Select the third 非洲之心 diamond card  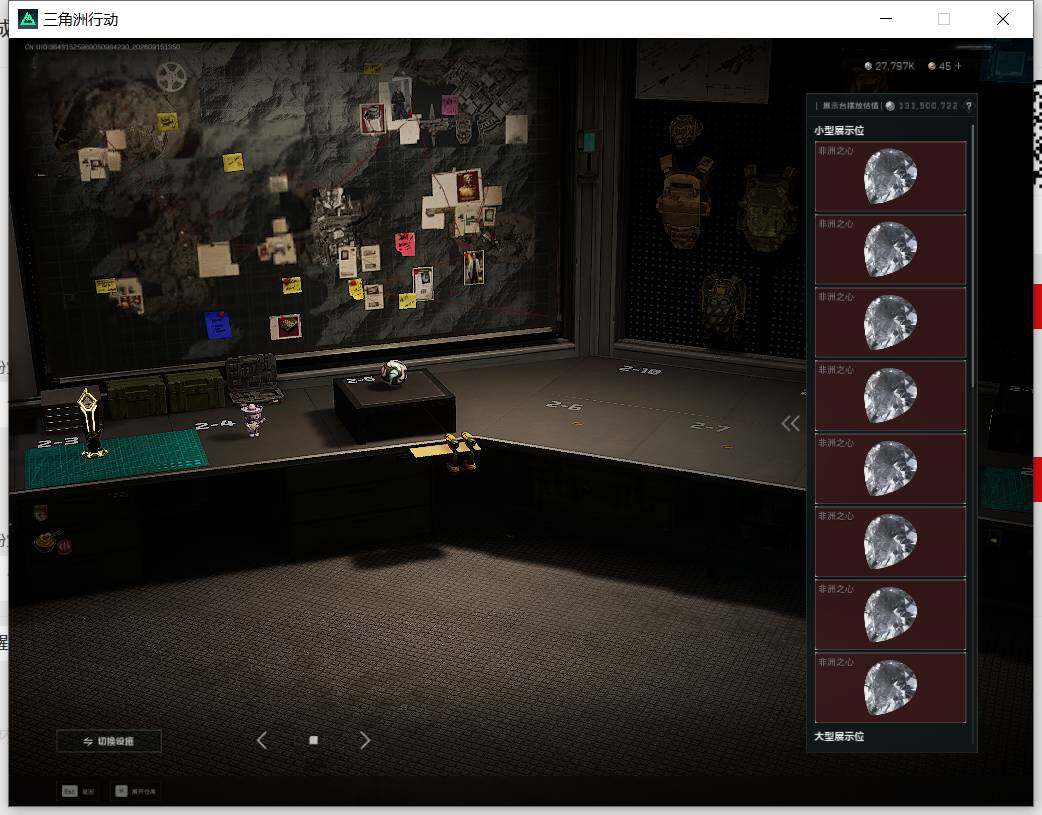point(890,322)
